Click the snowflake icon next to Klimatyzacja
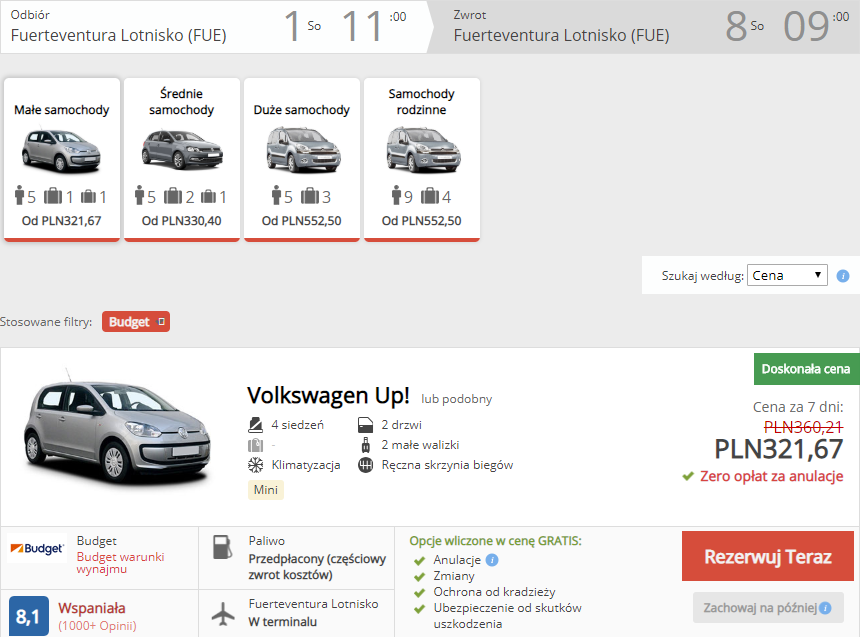The height and width of the screenshot is (637, 860). (256, 465)
